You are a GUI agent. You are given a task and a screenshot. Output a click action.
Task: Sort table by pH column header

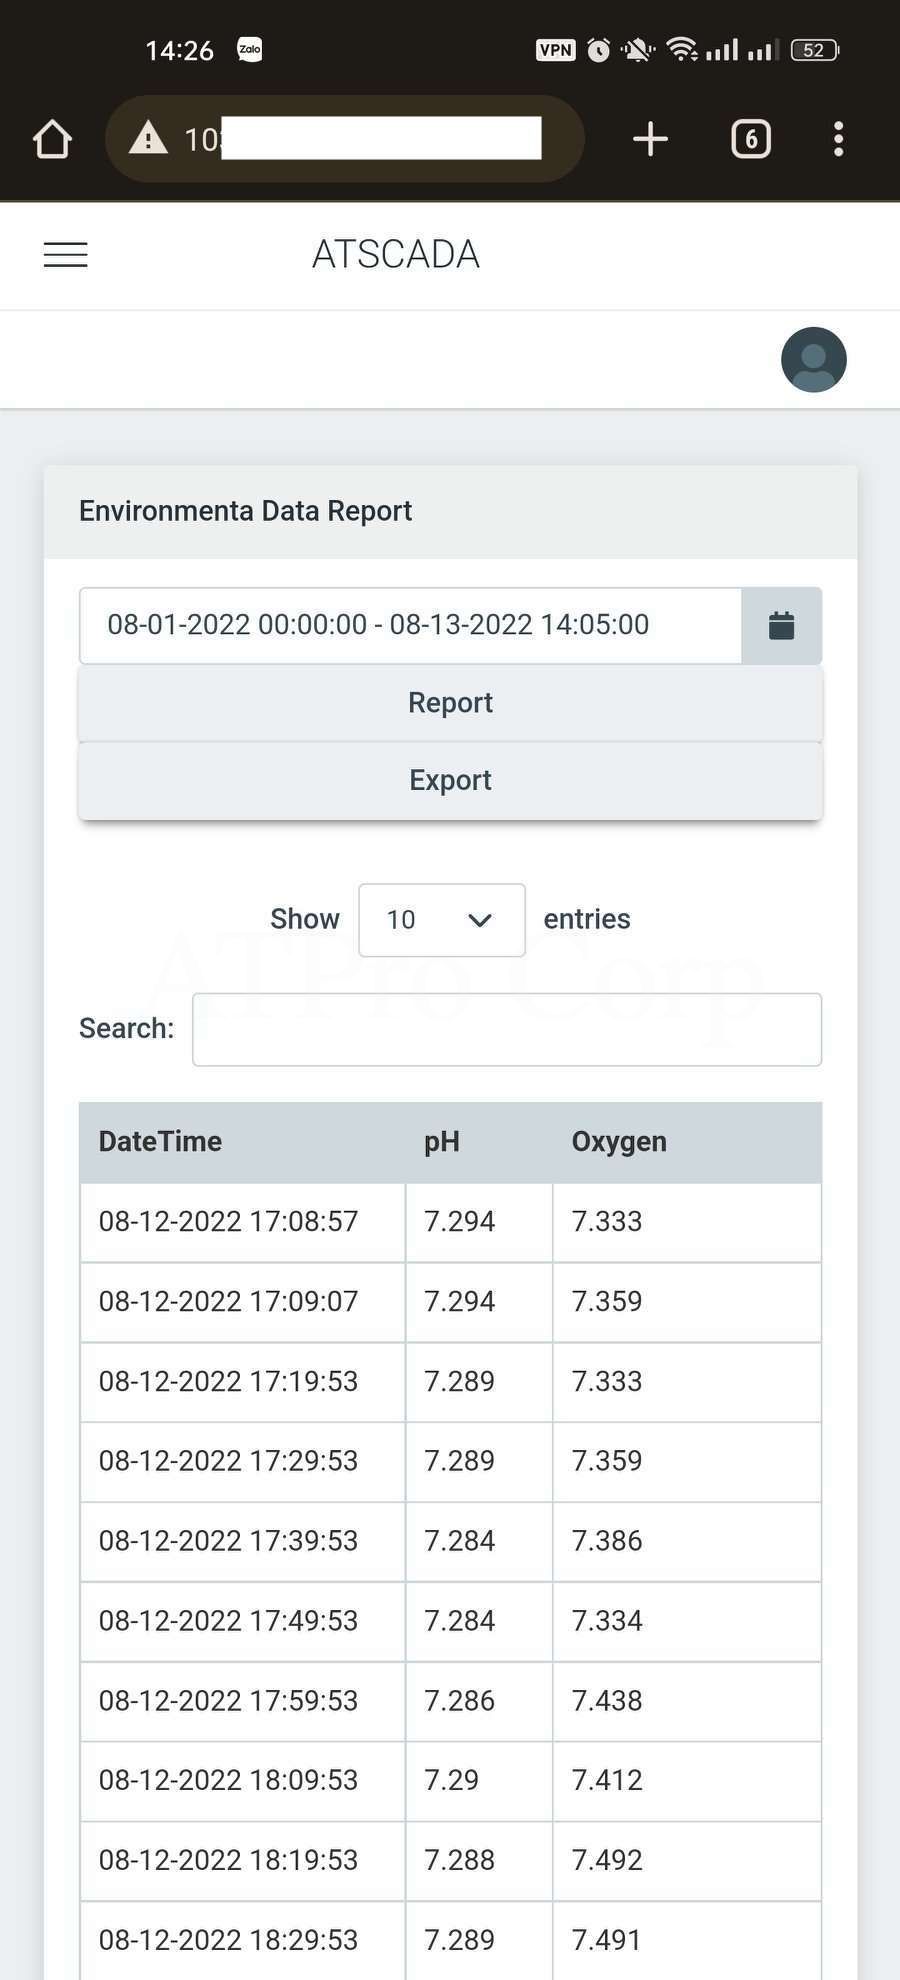pyautogui.click(x=442, y=1142)
